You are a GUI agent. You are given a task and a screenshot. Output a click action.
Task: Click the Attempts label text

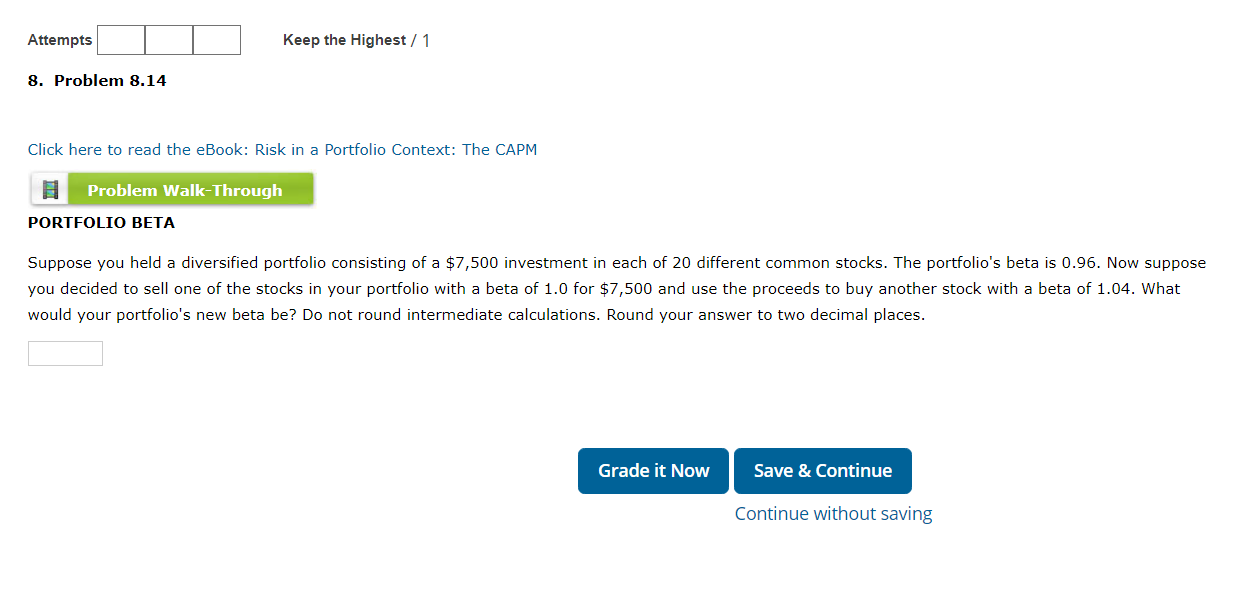click(x=59, y=40)
